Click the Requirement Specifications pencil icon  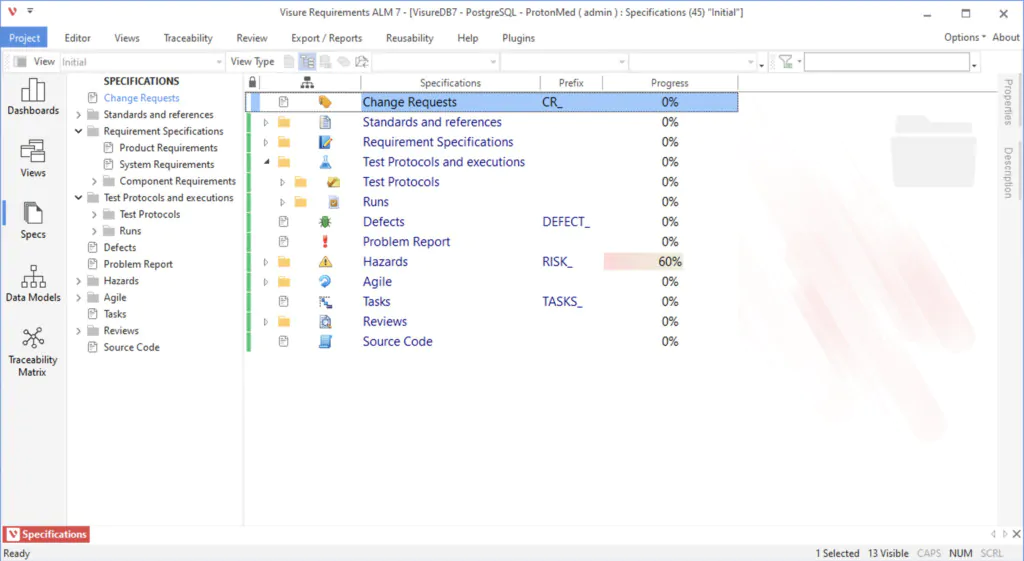[325, 142]
